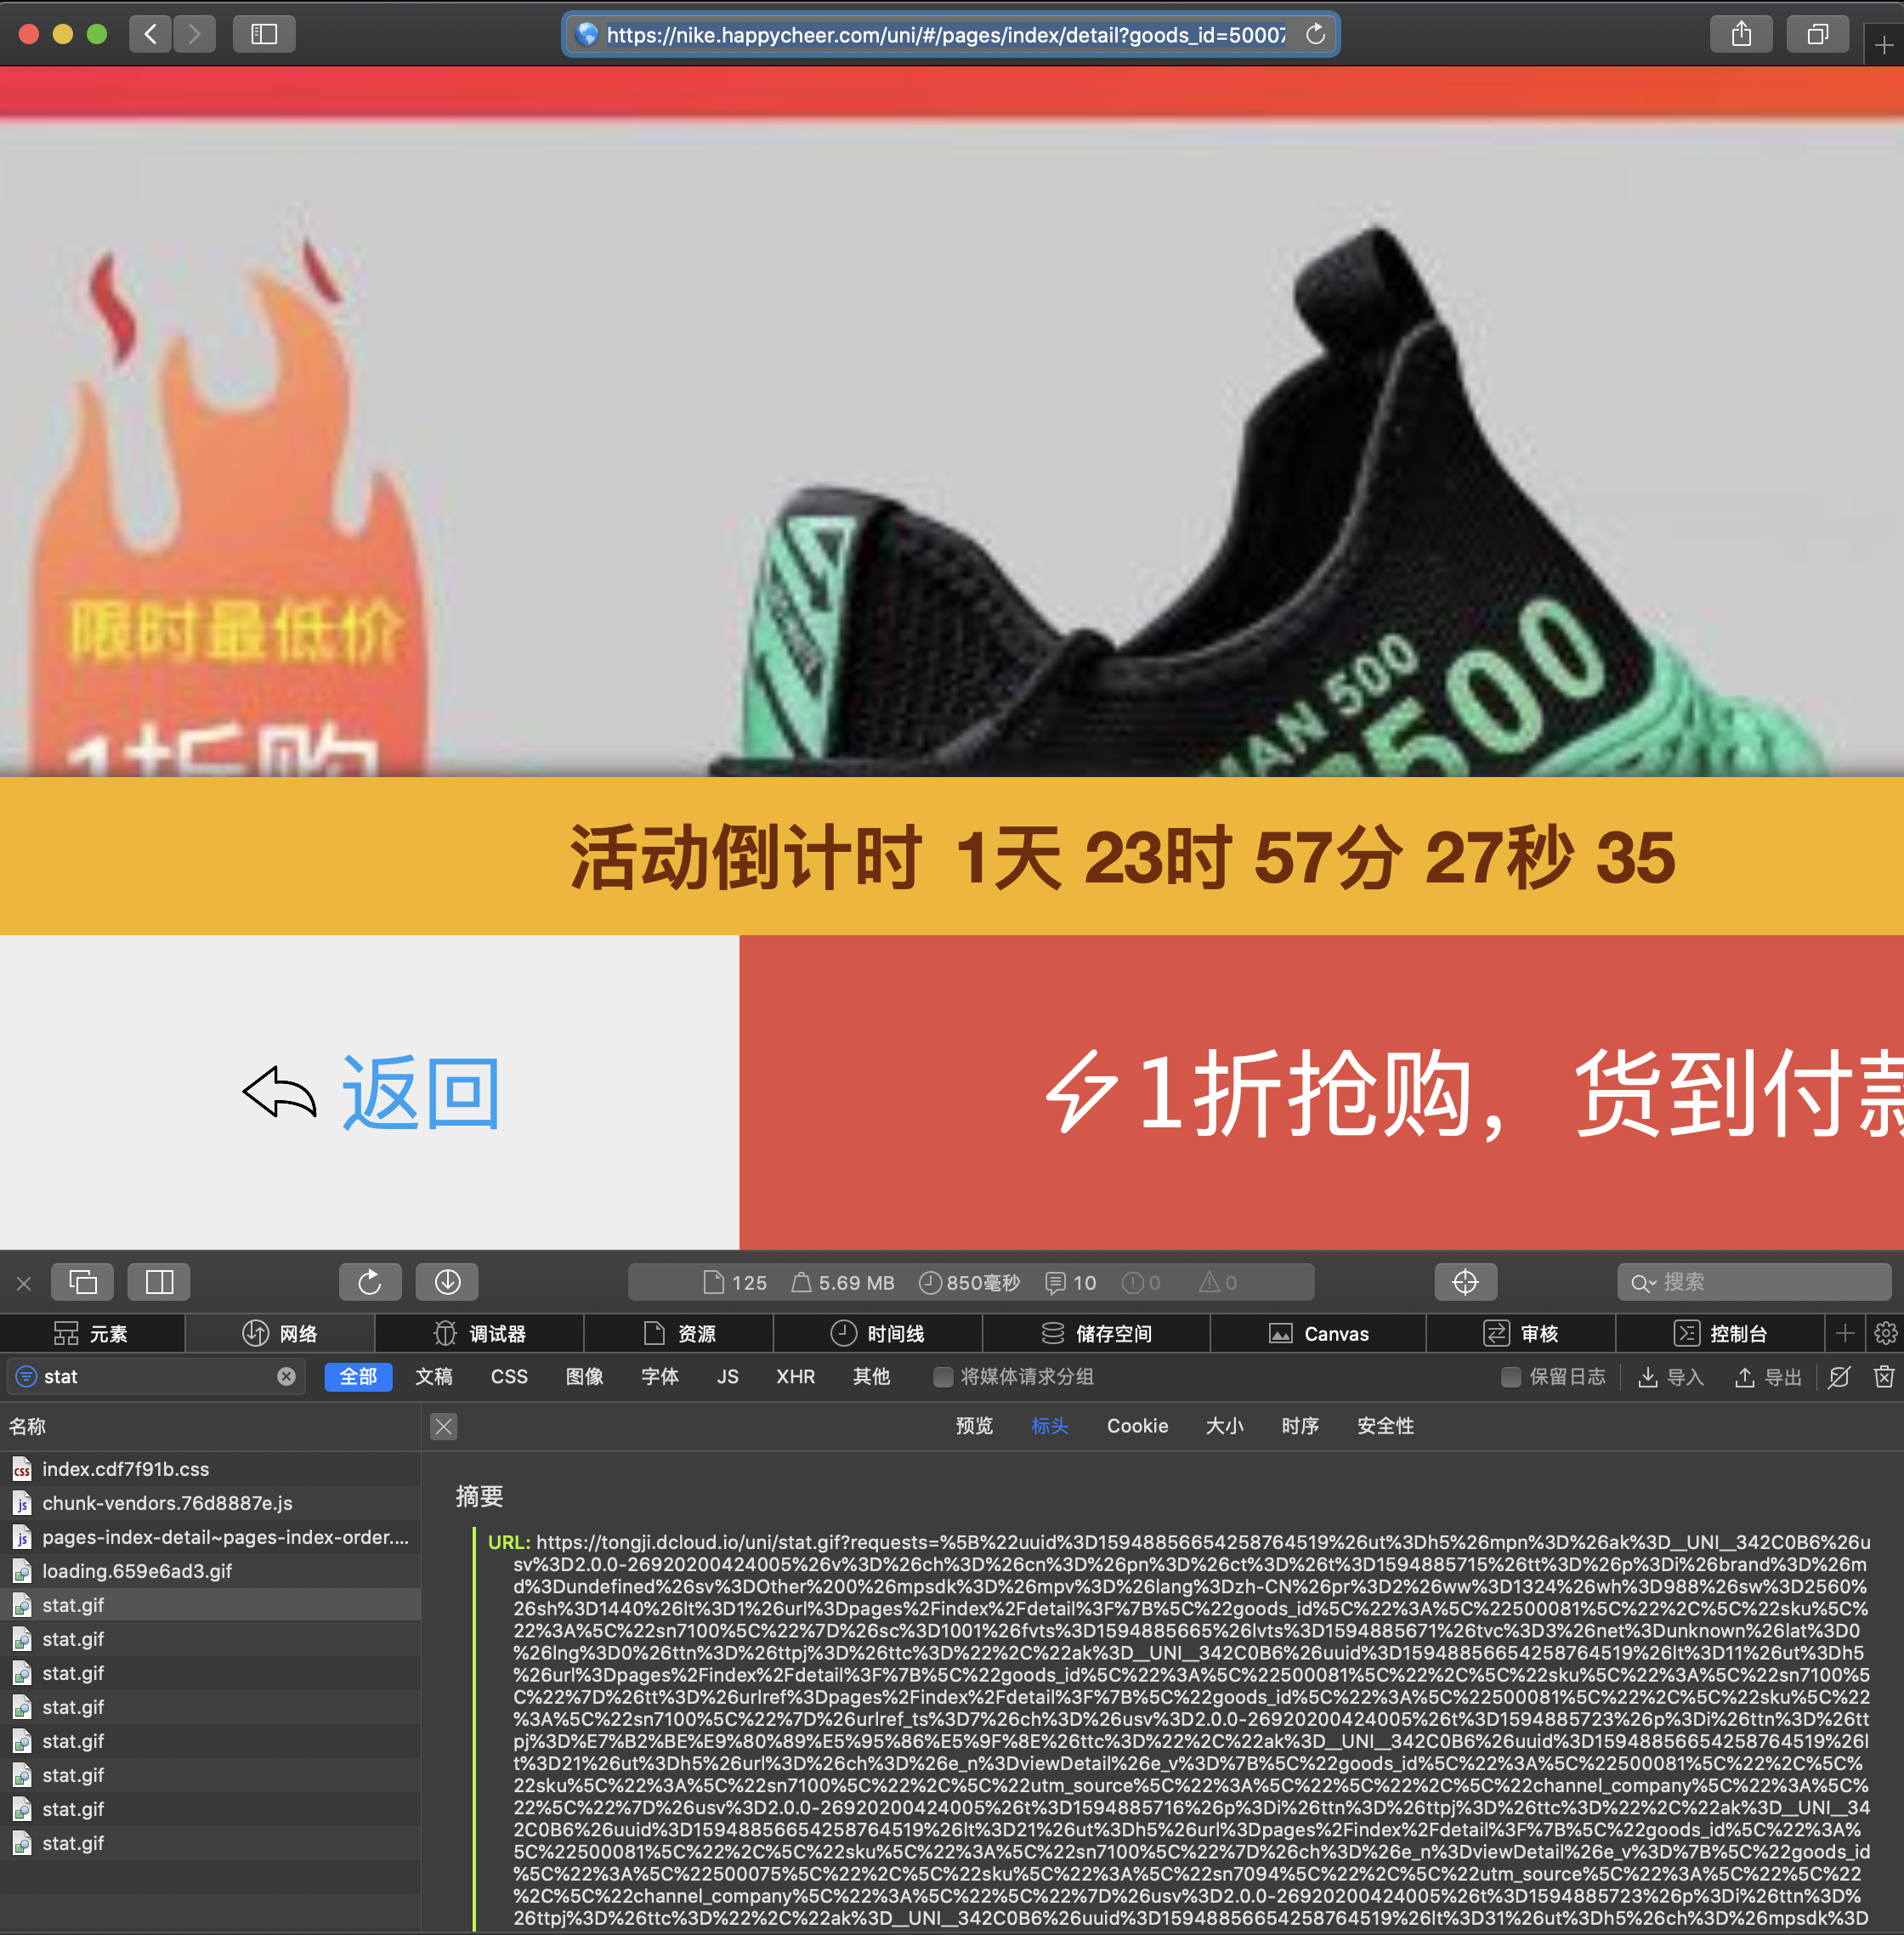
Task: Click the inspector search field
Action: click(x=1754, y=1282)
